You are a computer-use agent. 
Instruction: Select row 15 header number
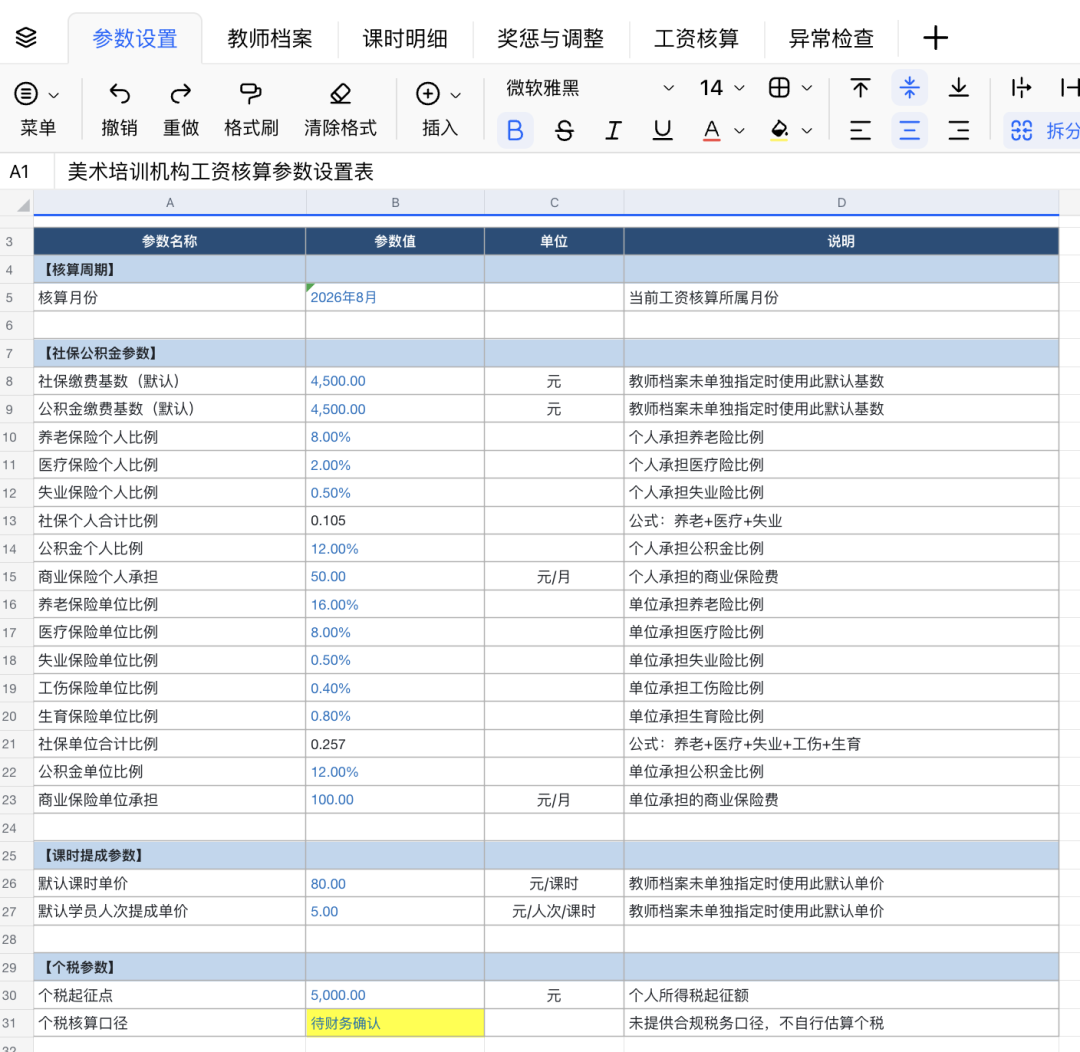pyautogui.click(x=10, y=577)
